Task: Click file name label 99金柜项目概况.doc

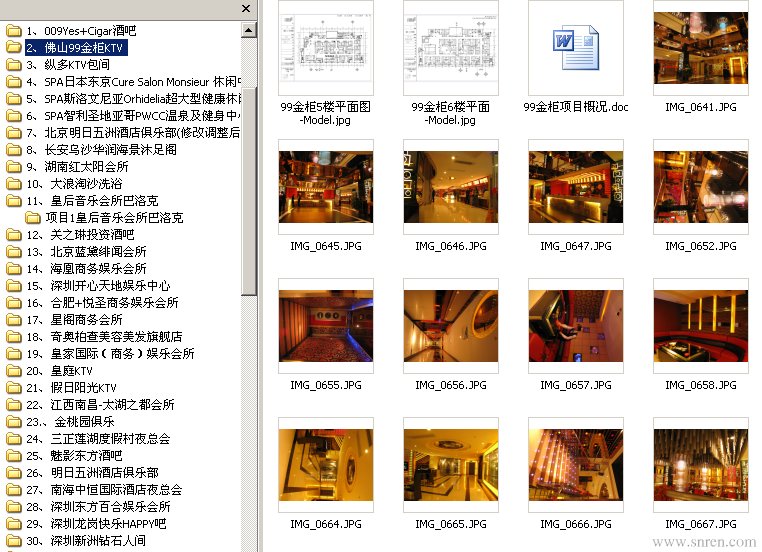Action: pyautogui.click(x=576, y=107)
